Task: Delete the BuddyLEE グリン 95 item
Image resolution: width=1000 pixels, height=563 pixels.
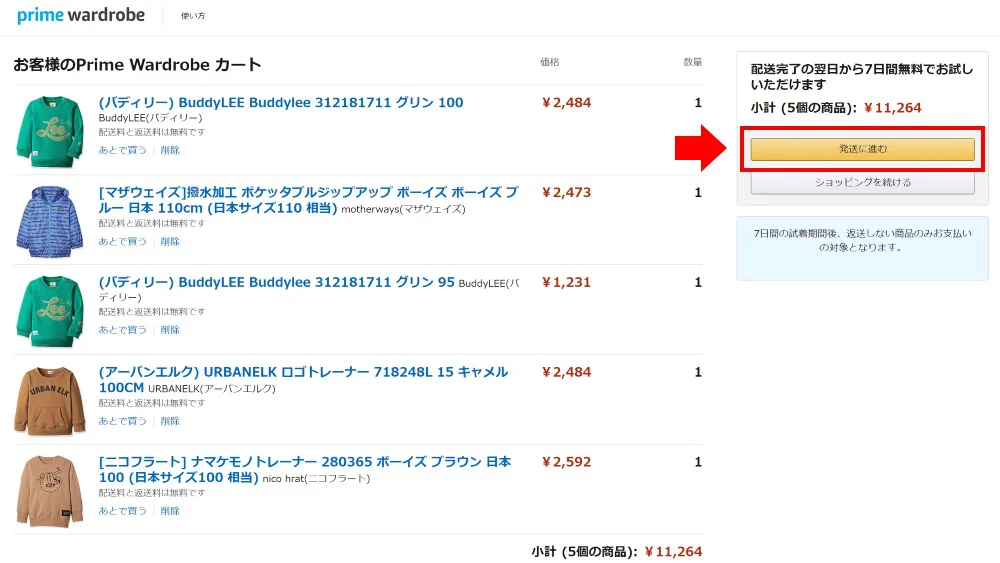Action: pos(170,330)
